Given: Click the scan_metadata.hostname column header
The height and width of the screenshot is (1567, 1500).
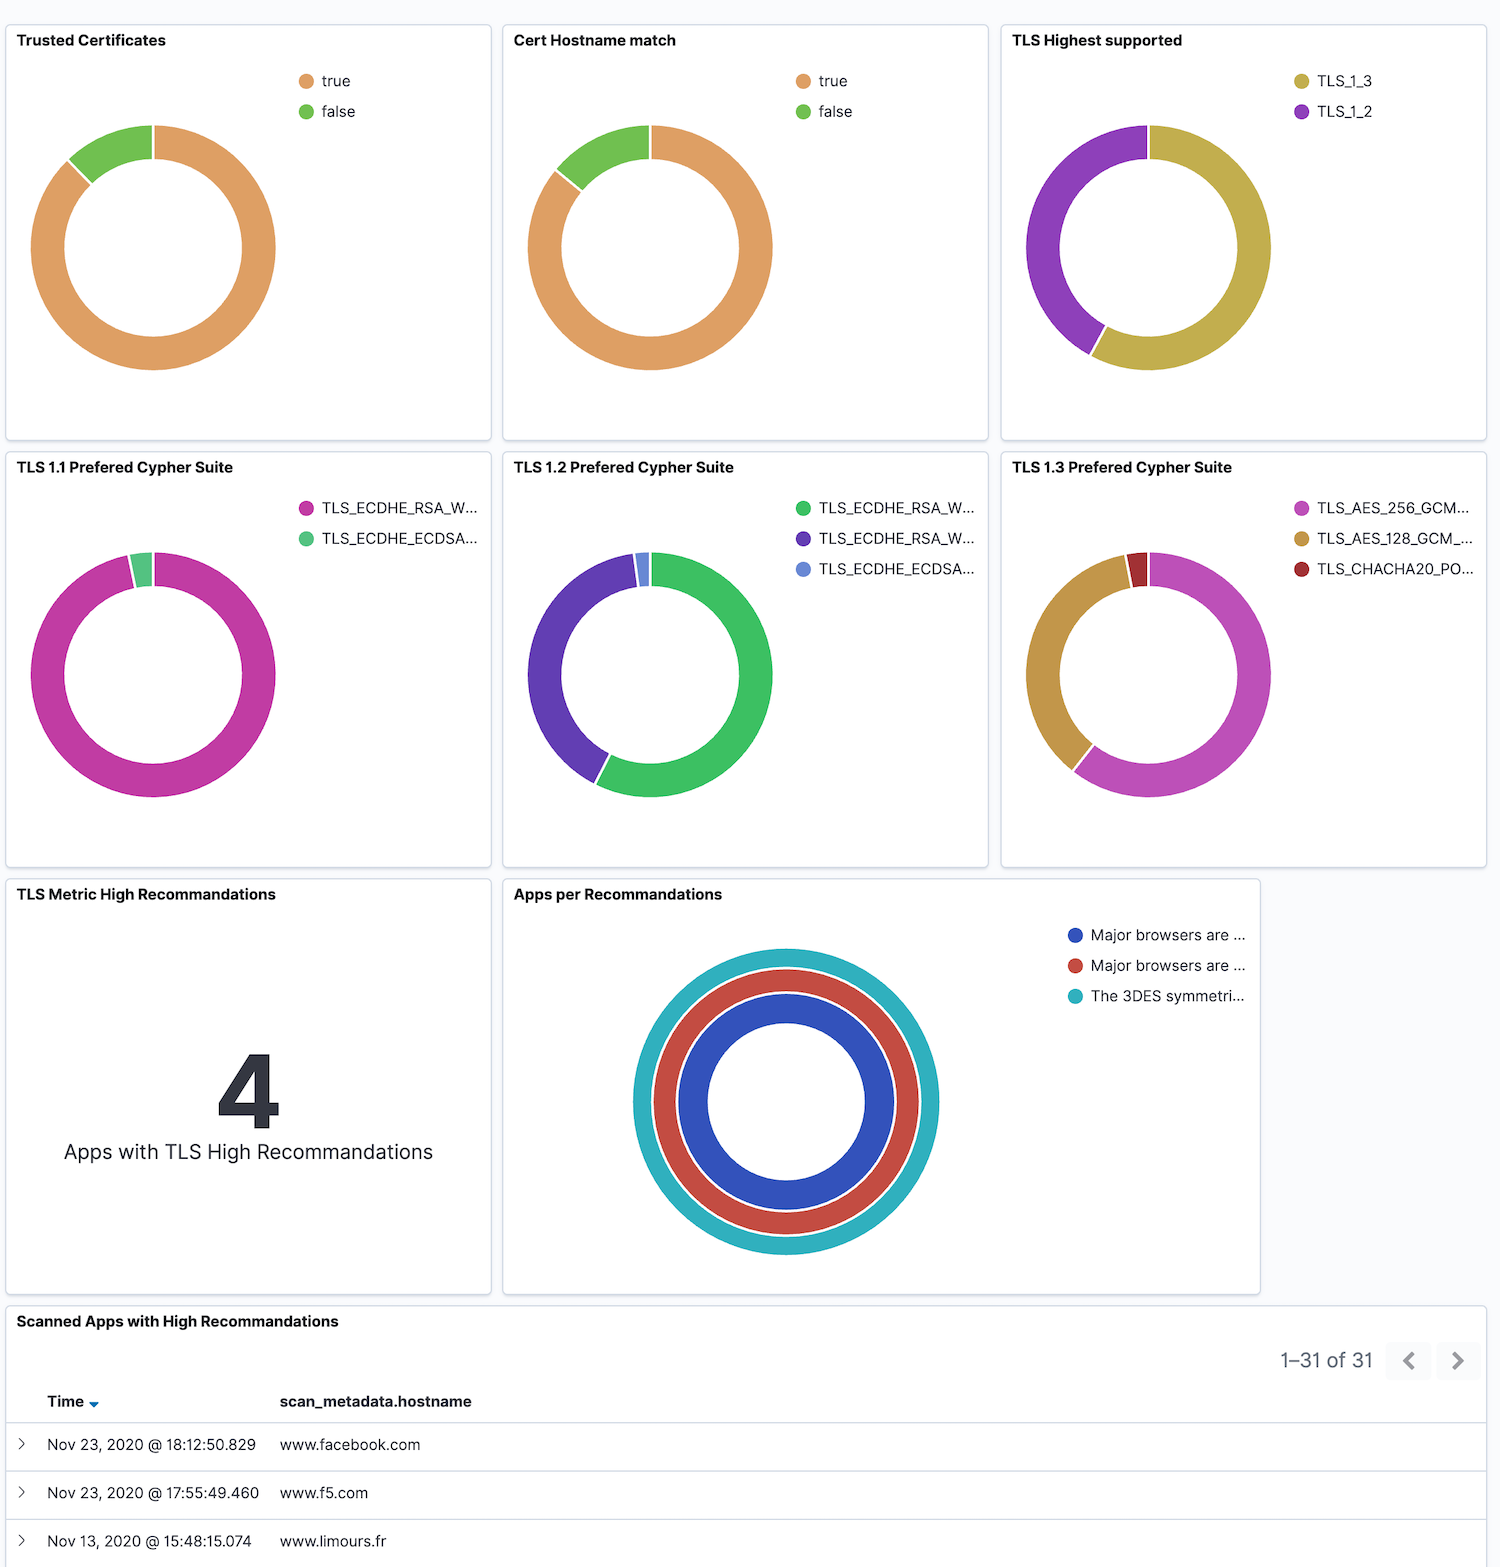Looking at the screenshot, I should click(375, 1401).
